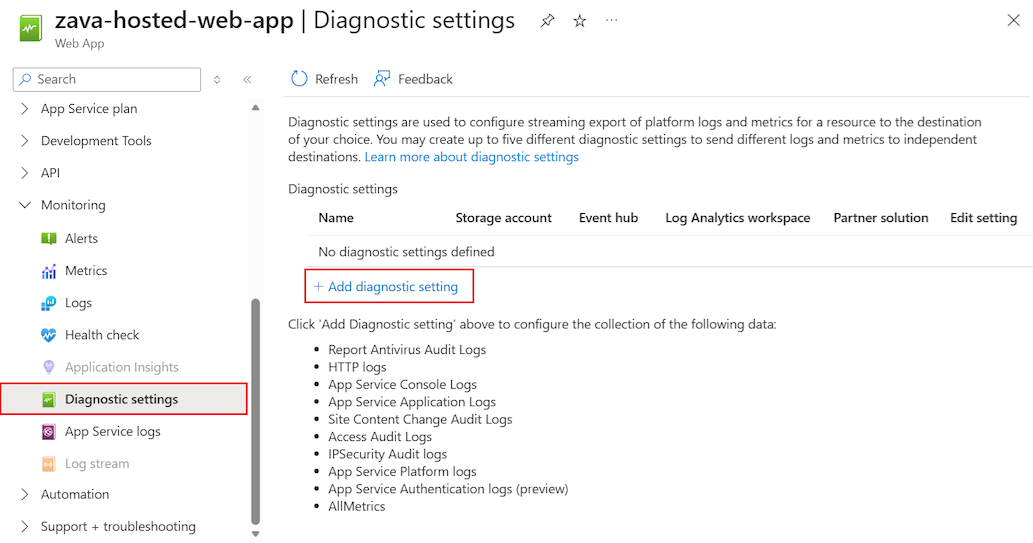
Task: Open Learn more about diagnostic settings link
Action: pyautogui.click(x=472, y=157)
